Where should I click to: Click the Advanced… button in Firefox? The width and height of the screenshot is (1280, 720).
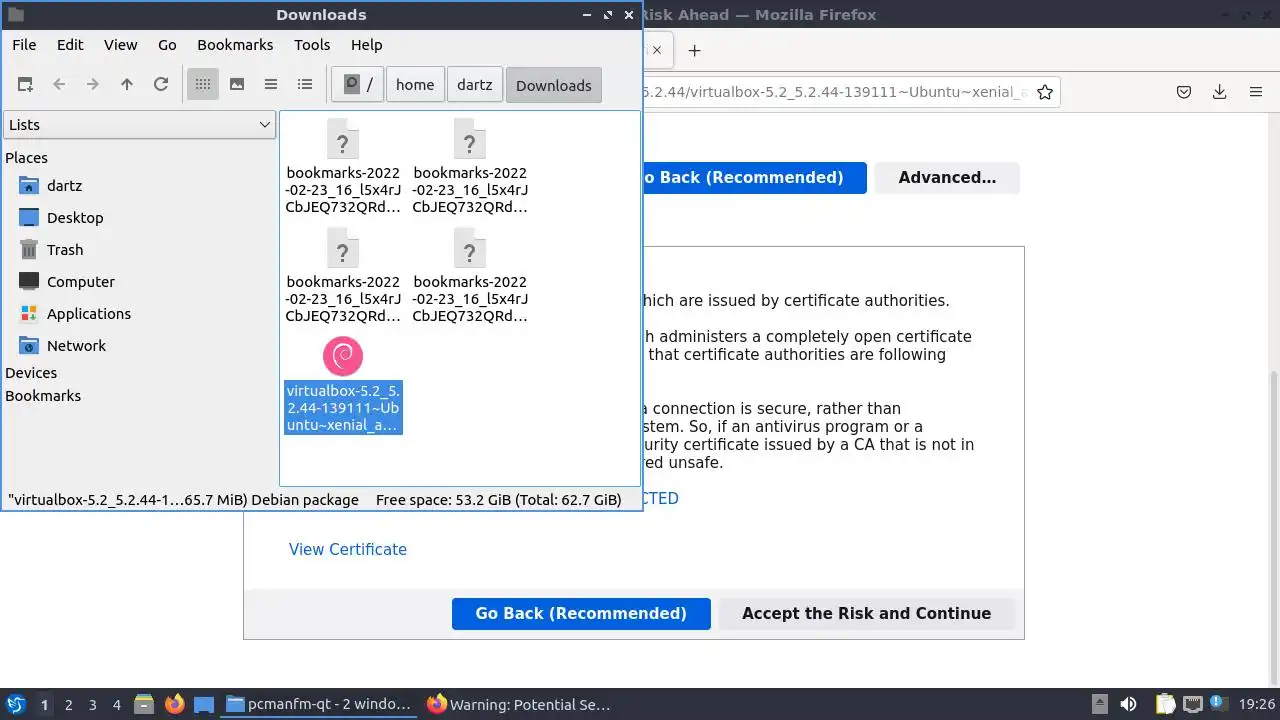click(x=947, y=178)
